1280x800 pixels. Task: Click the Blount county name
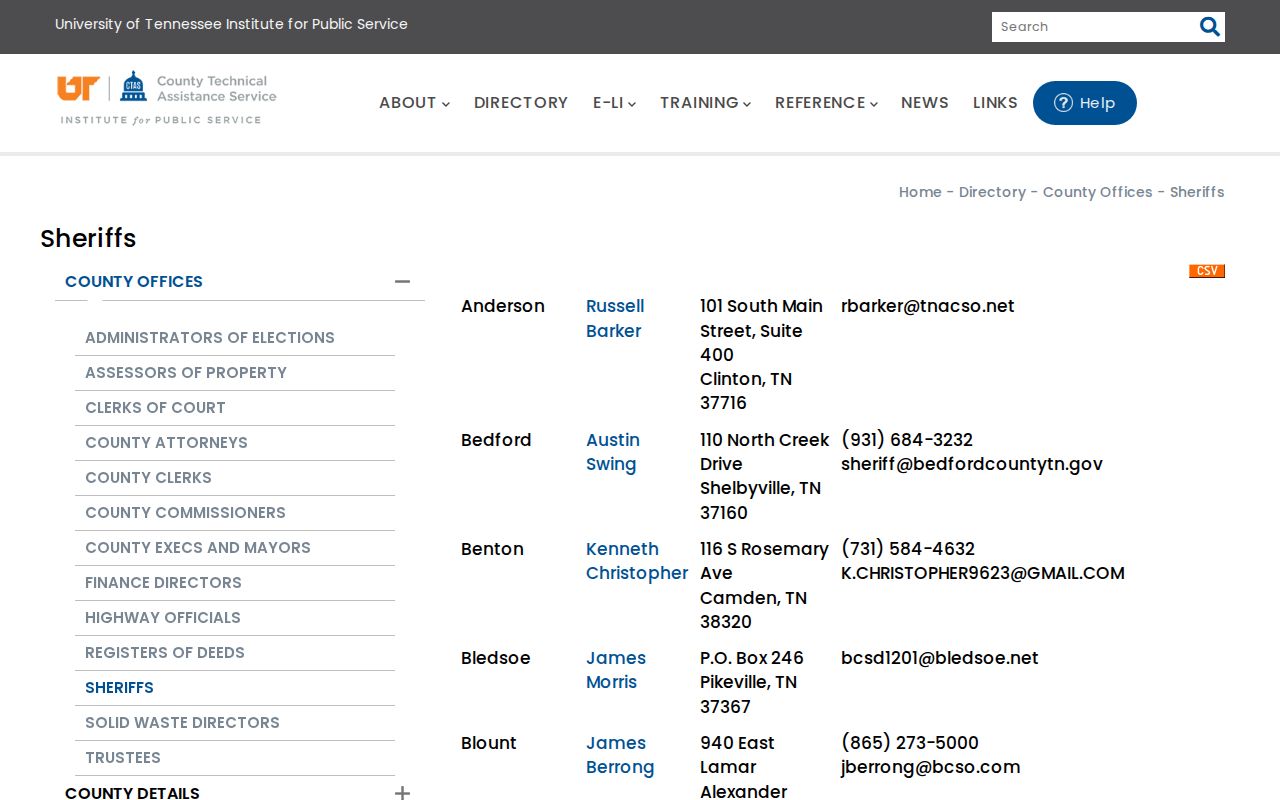(x=489, y=743)
